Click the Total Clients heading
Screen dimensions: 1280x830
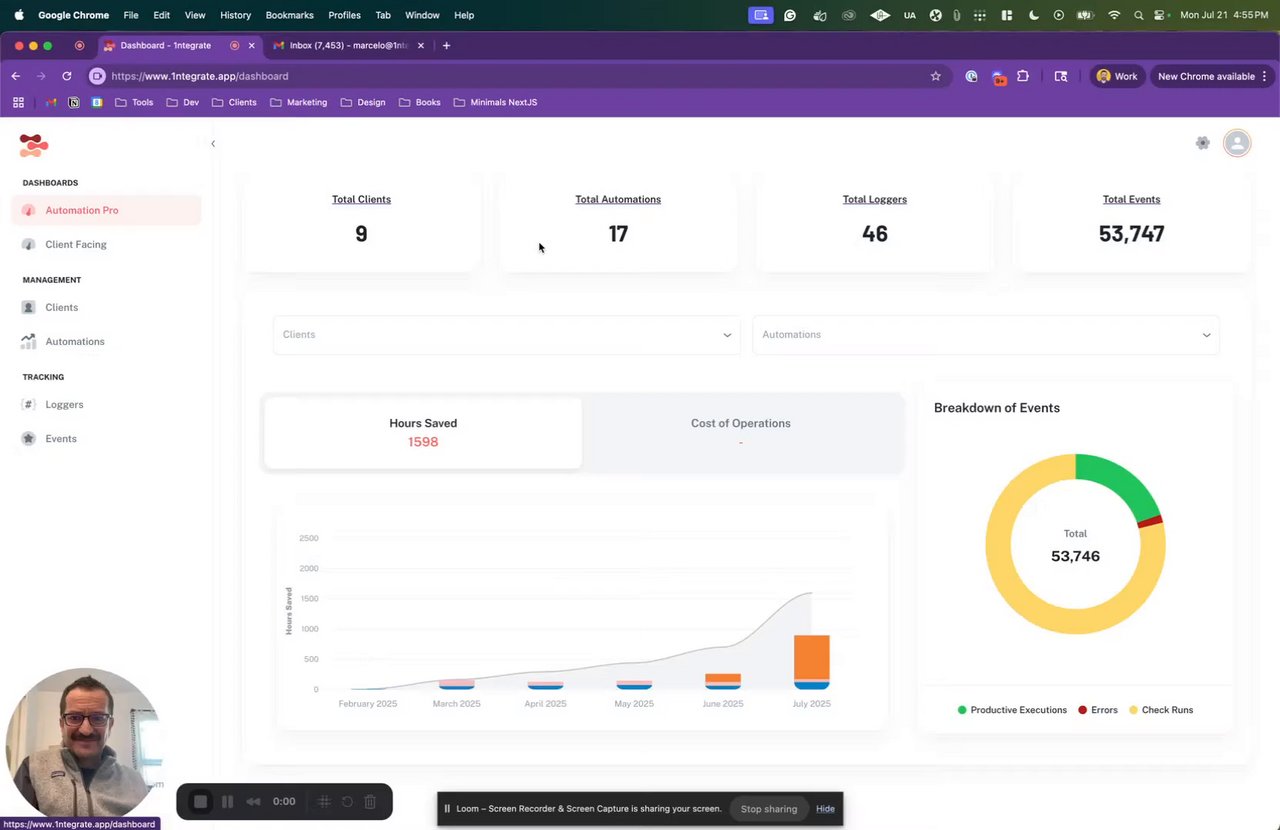point(361,199)
